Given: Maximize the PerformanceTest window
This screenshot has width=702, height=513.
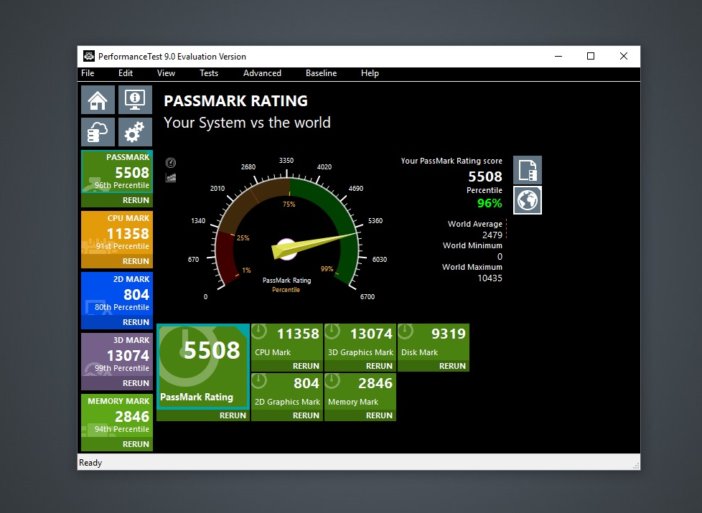Looking at the screenshot, I should (x=591, y=56).
